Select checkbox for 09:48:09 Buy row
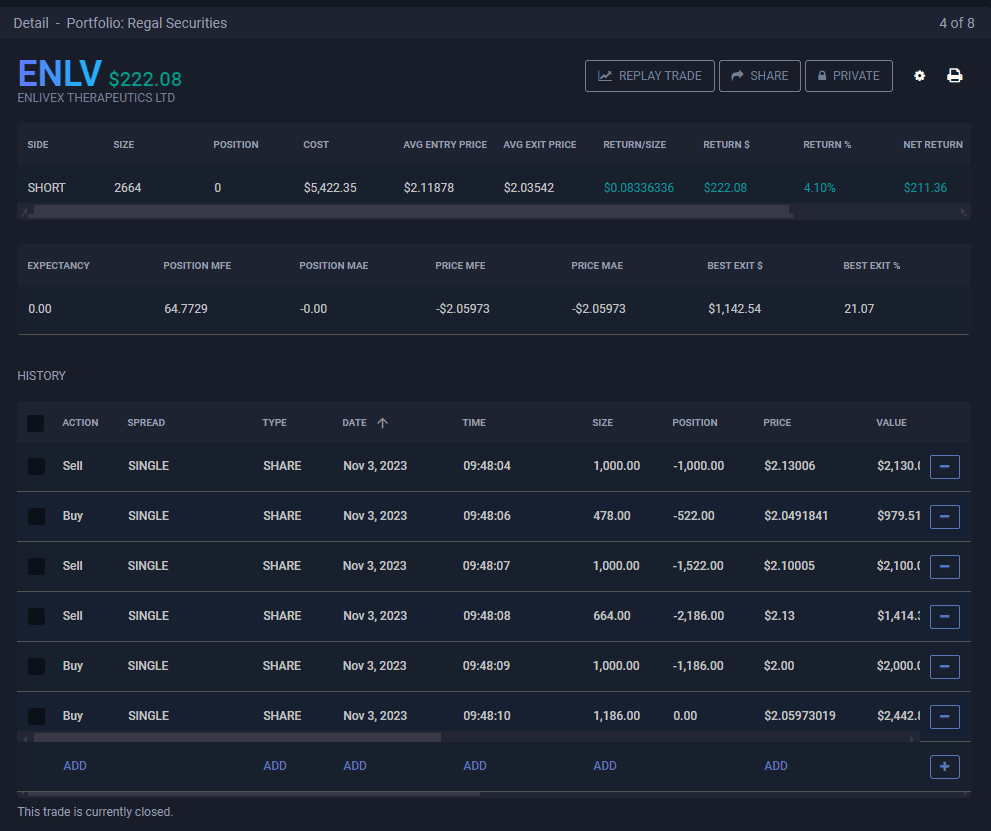Image resolution: width=991 pixels, height=831 pixels. pyautogui.click(x=36, y=666)
